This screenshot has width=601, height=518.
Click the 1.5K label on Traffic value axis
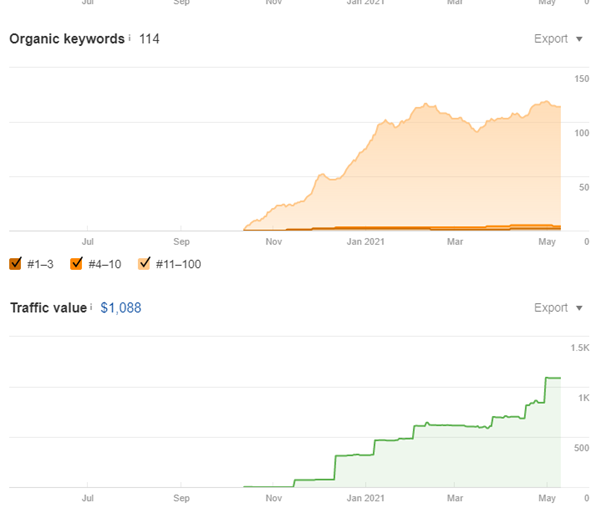point(580,348)
